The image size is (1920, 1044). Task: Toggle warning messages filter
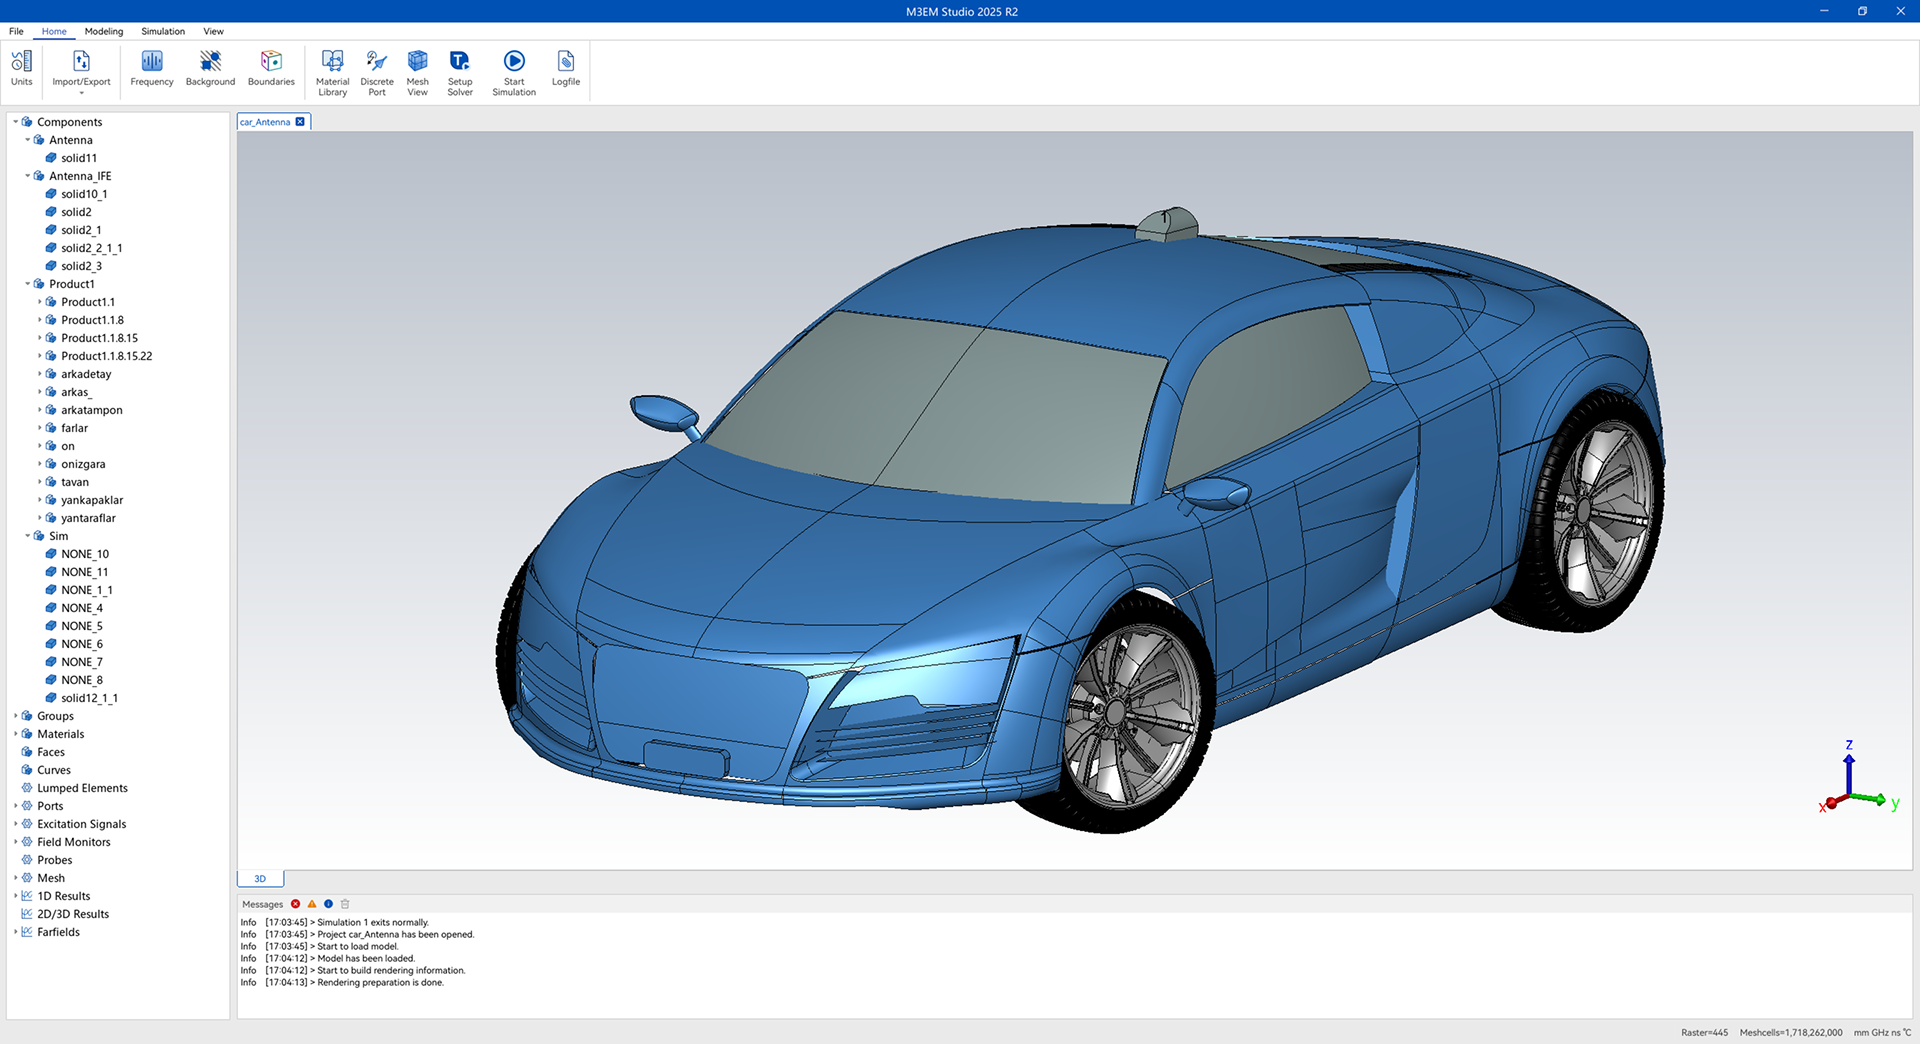click(x=312, y=904)
